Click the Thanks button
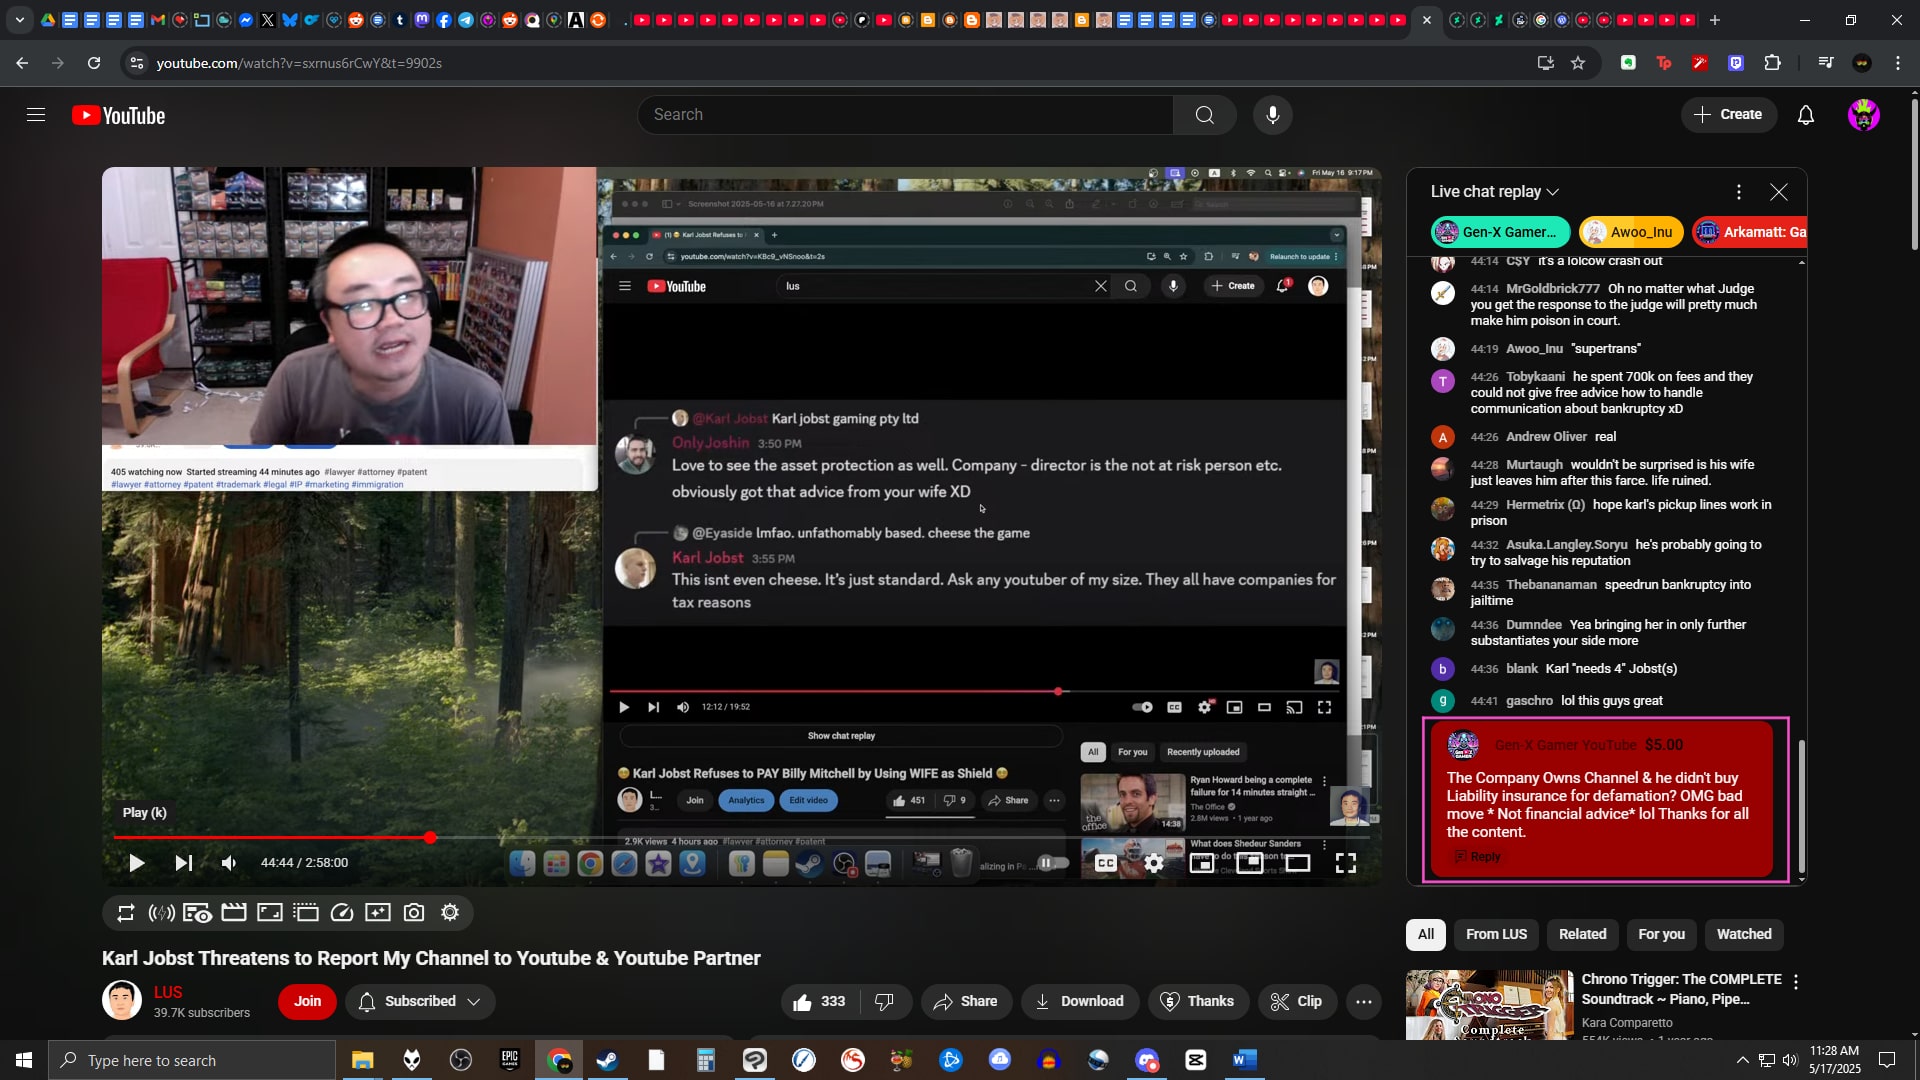This screenshot has height=1080, width=1920. (1197, 1001)
